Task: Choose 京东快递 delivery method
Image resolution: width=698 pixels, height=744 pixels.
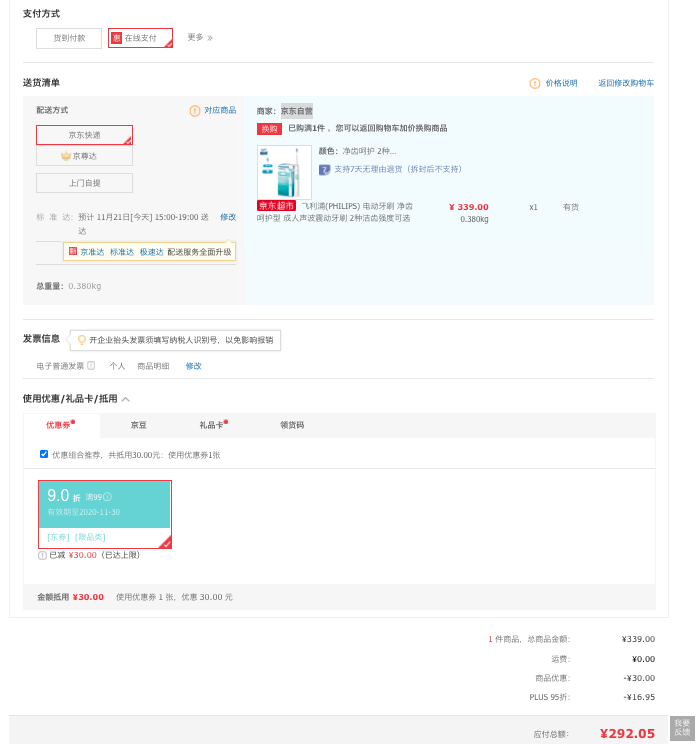Action: tap(84, 135)
